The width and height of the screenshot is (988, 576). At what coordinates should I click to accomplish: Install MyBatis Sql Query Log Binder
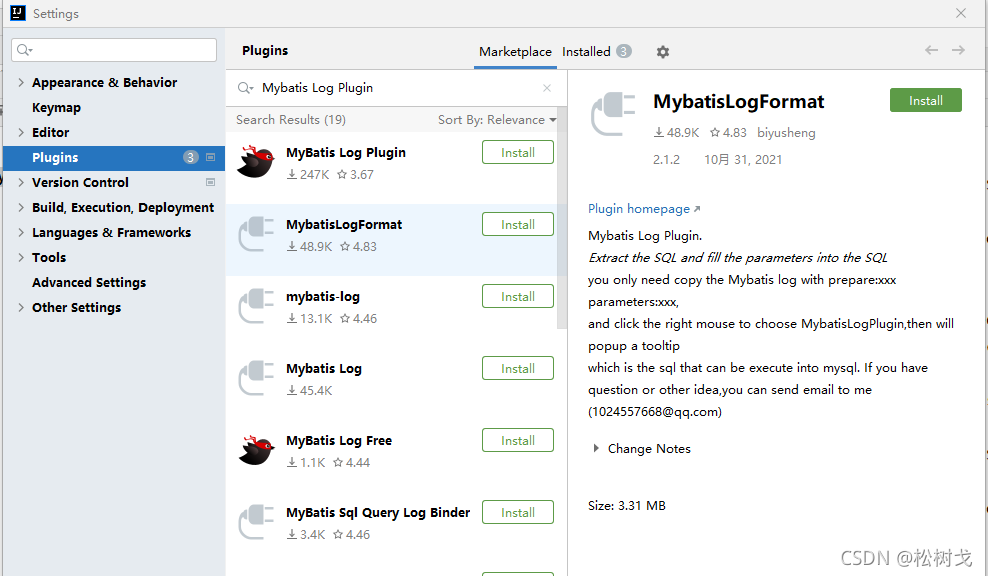point(518,512)
